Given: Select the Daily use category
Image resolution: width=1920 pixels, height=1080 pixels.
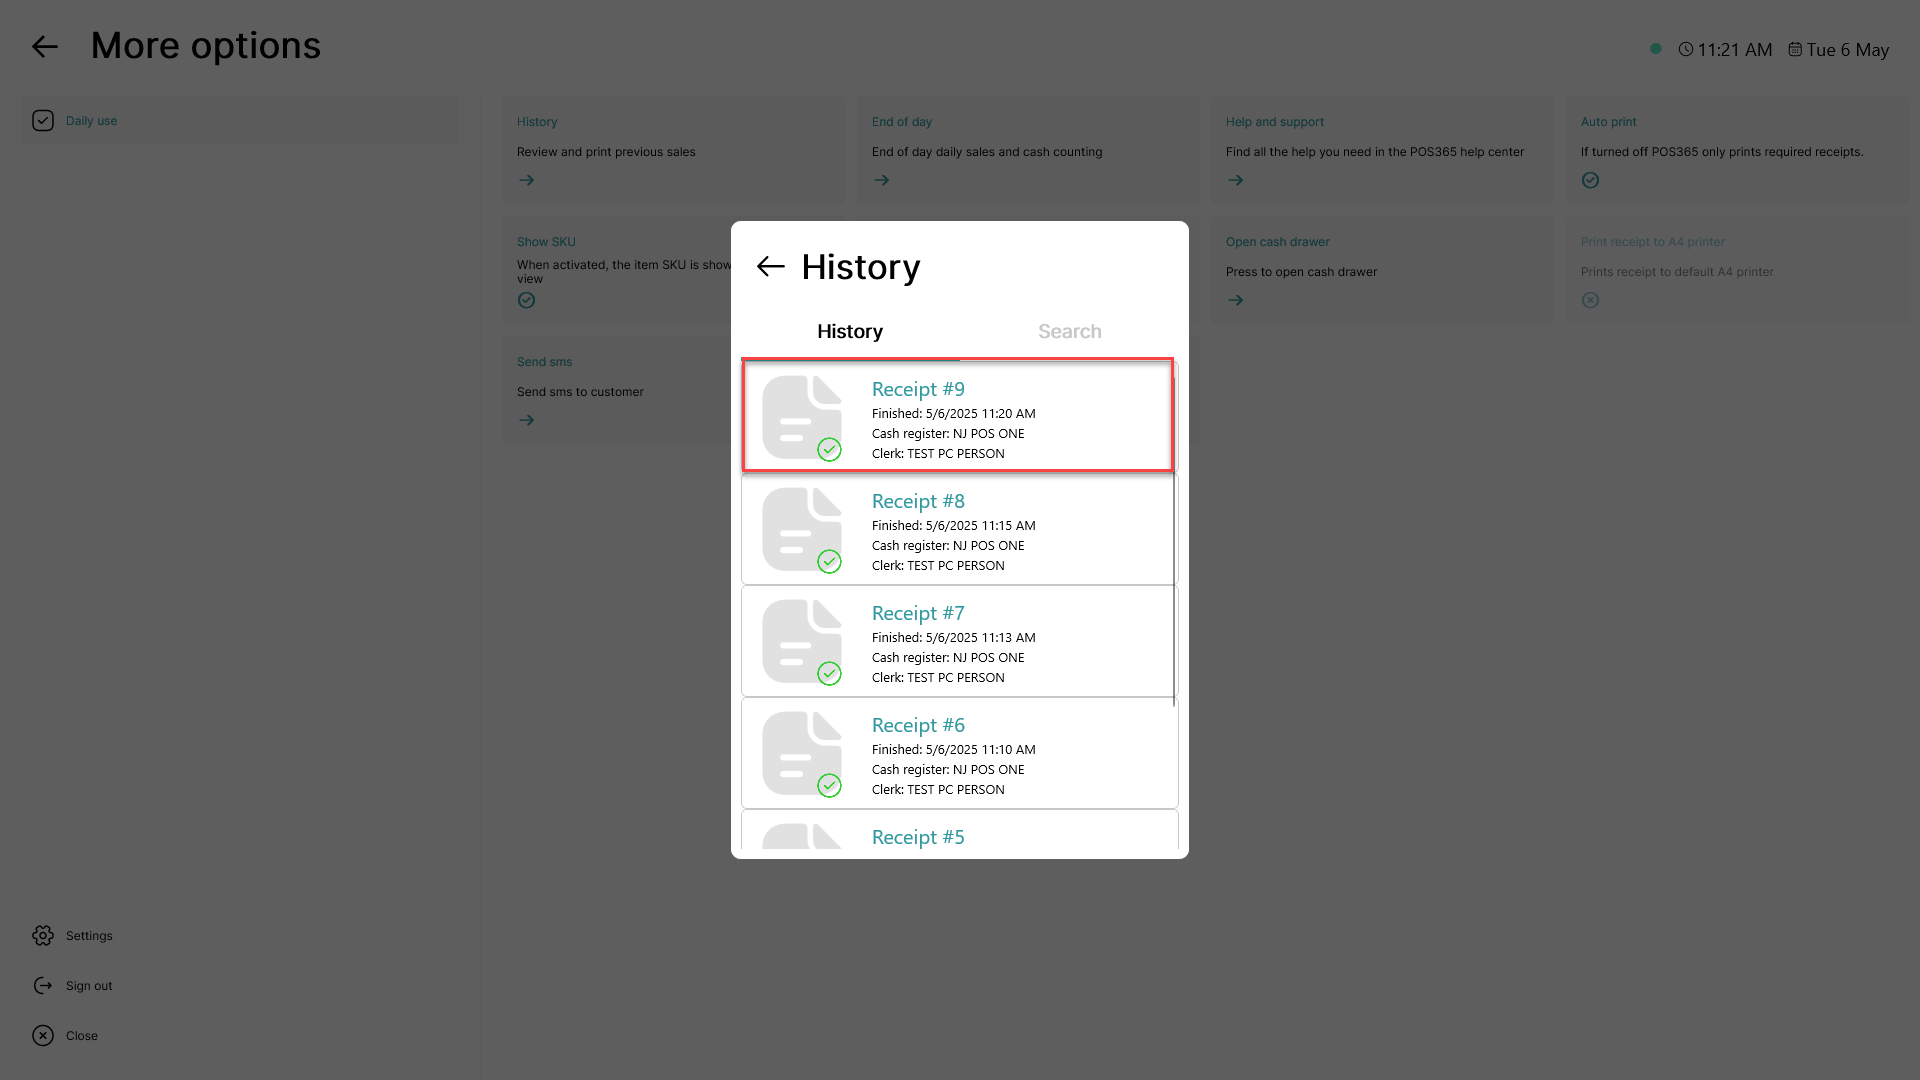Looking at the screenshot, I should (x=240, y=121).
